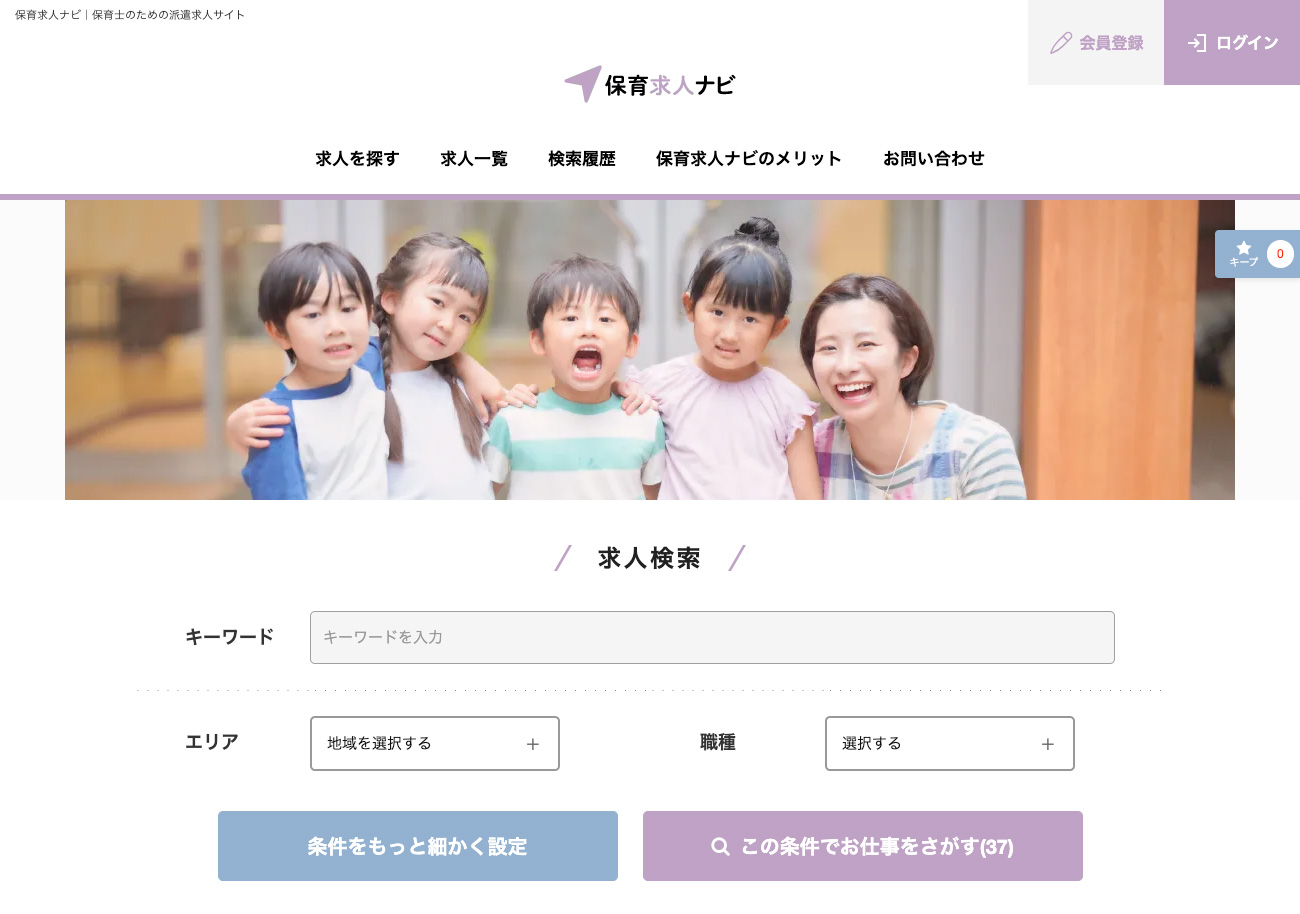Click the pencil icon beside 会員登録
This screenshot has height=914, width=1300.
(1061, 43)
